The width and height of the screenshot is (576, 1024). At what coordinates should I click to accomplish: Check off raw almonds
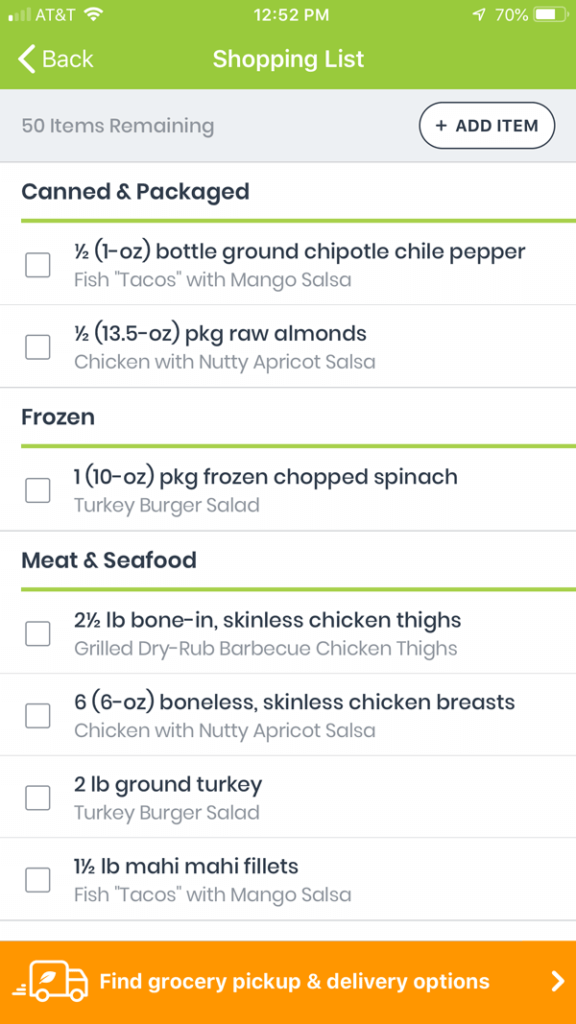(x=37, y=346)
